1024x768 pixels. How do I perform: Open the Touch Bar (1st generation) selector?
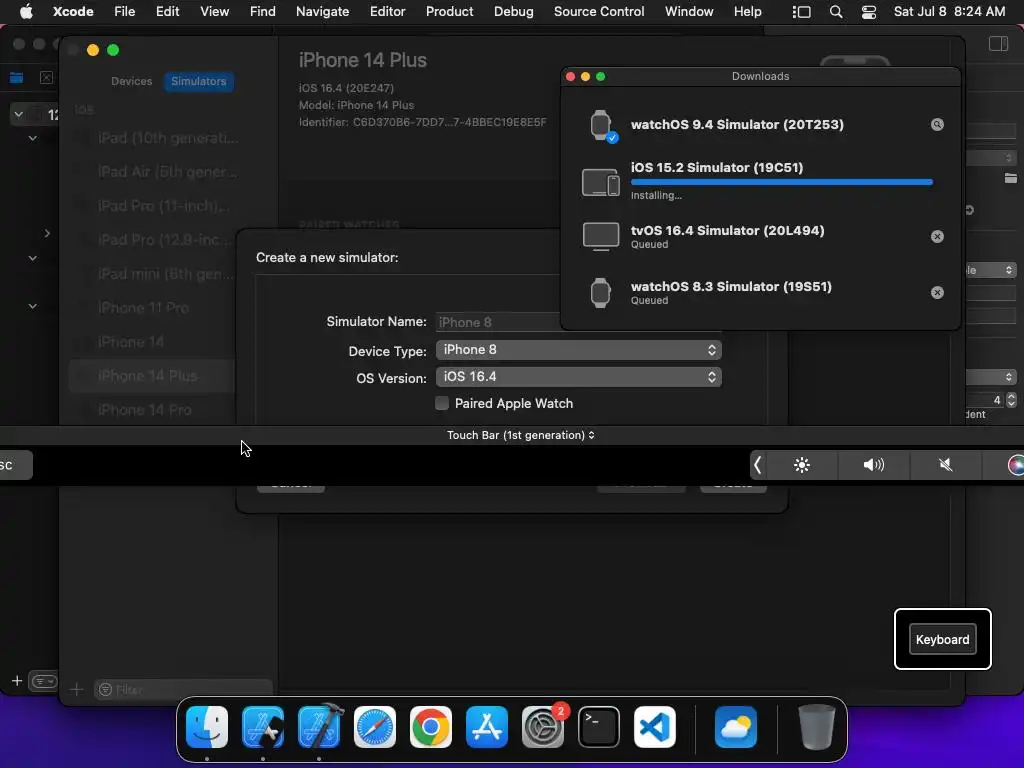coord(520,435)
